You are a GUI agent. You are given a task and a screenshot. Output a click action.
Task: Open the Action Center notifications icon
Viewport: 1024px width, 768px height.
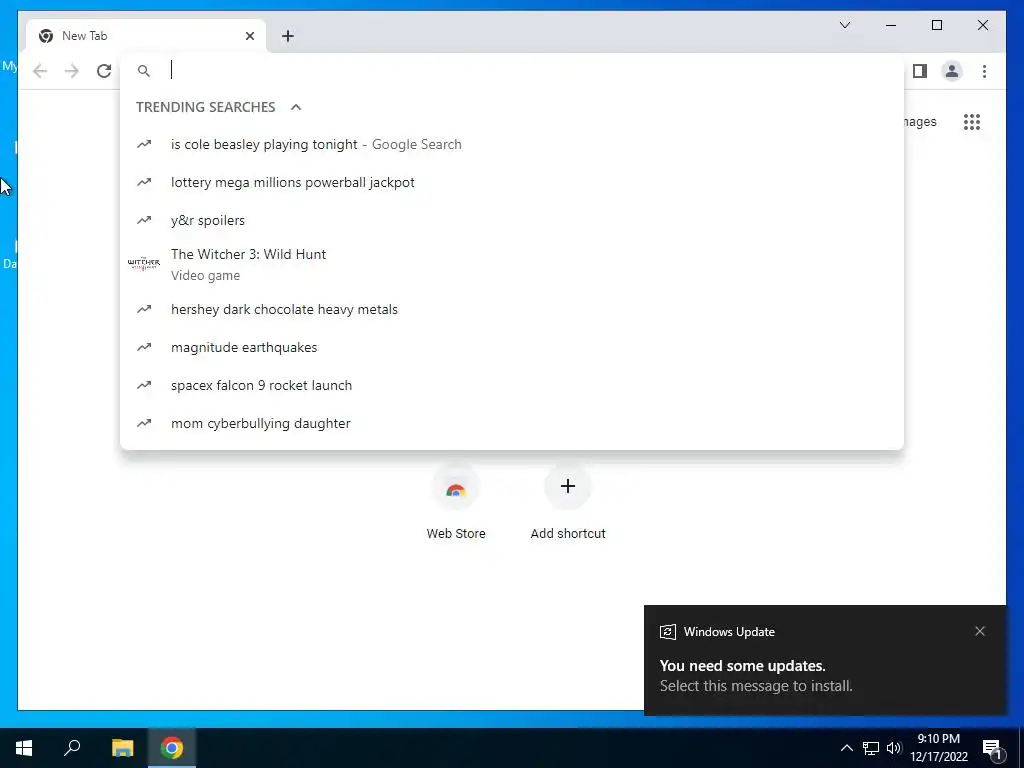point(993,748)
